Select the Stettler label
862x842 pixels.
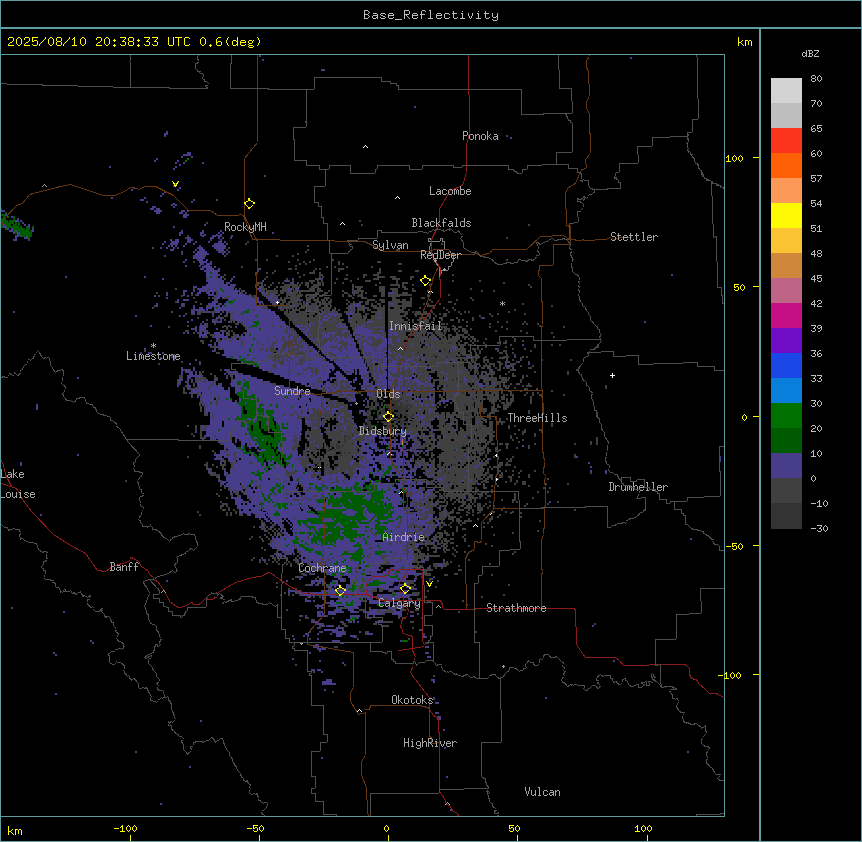coord(634,237)
